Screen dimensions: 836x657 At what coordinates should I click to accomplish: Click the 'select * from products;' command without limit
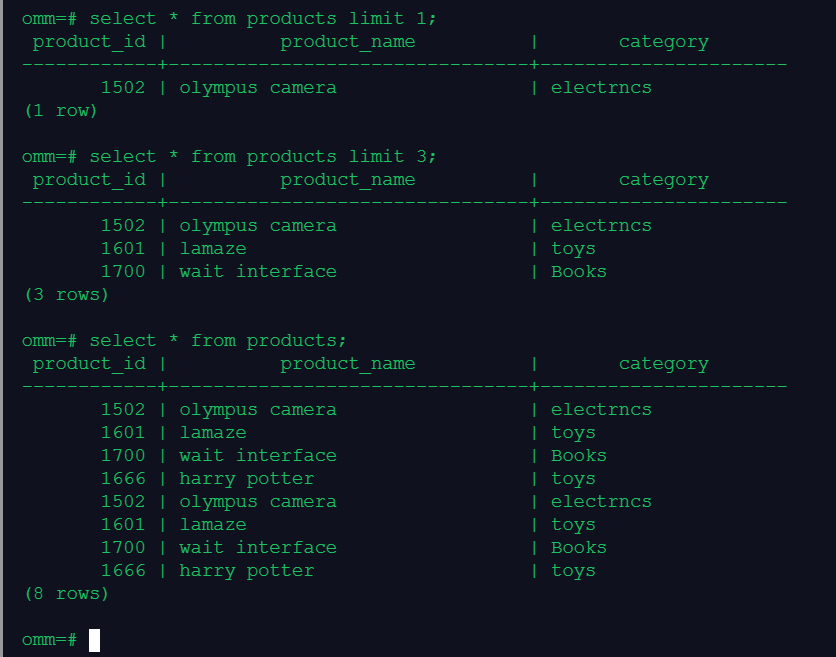pos(218,341)
